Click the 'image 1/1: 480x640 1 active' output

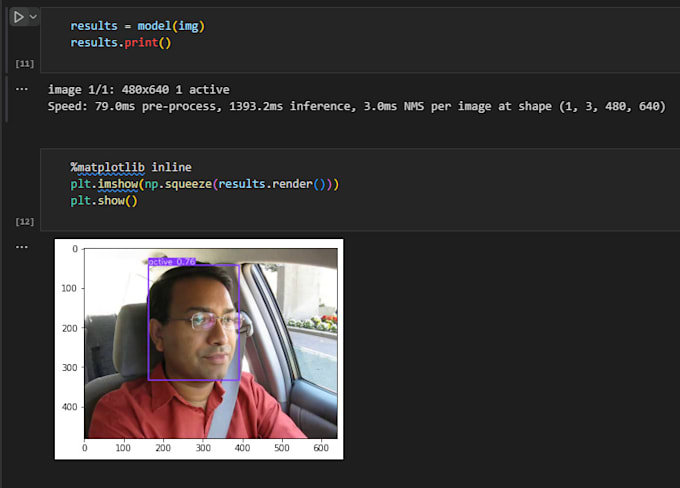coord(139,90)
